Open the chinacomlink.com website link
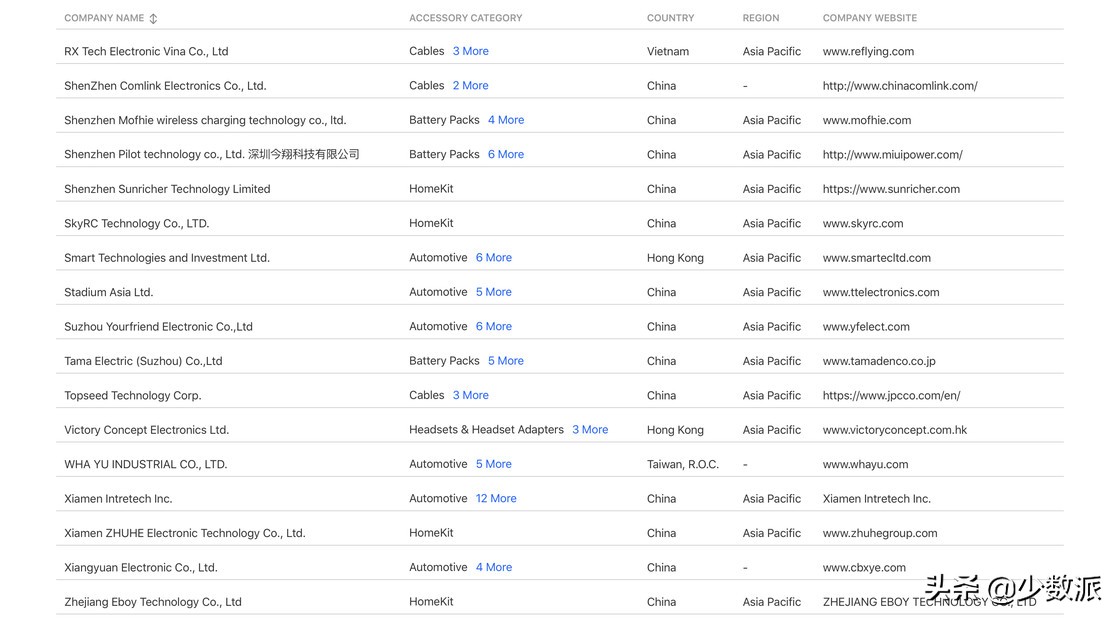This screenshot has width=1120, height=621. (x=900, y=86)
